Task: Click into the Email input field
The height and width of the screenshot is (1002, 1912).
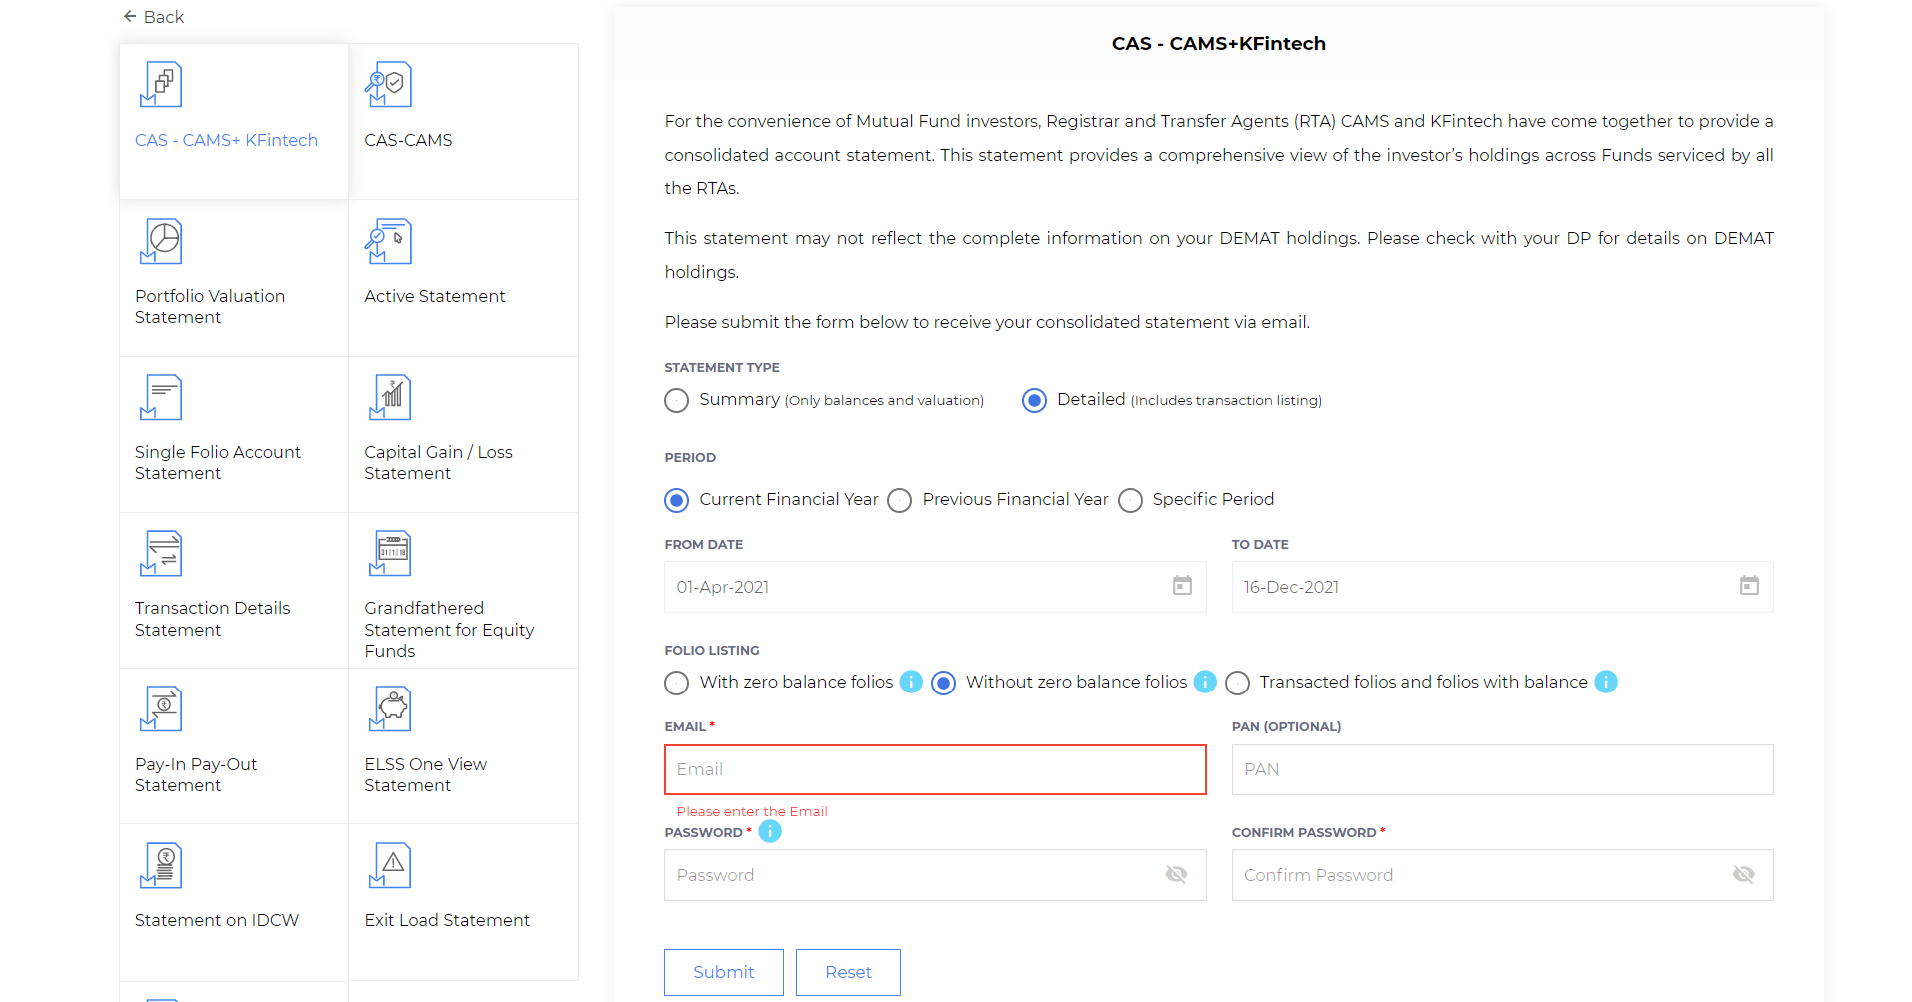Action: pyautogui.click(x=935, y=769)
